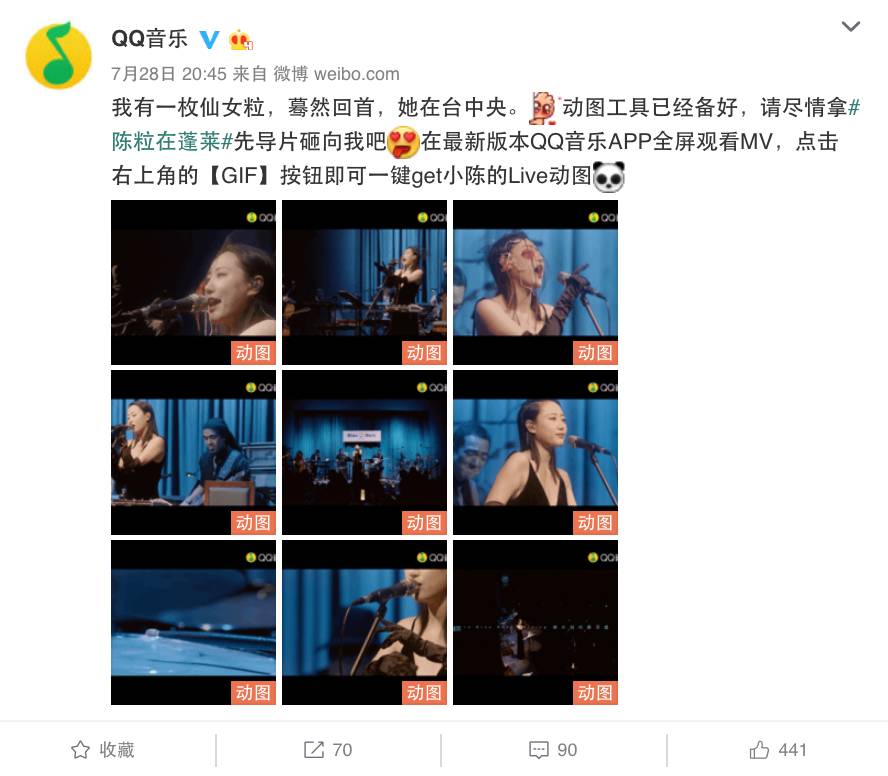Favorite the post with 收藏 star
This screenshot has width=888, height=776.
click(x=103, y=750)
